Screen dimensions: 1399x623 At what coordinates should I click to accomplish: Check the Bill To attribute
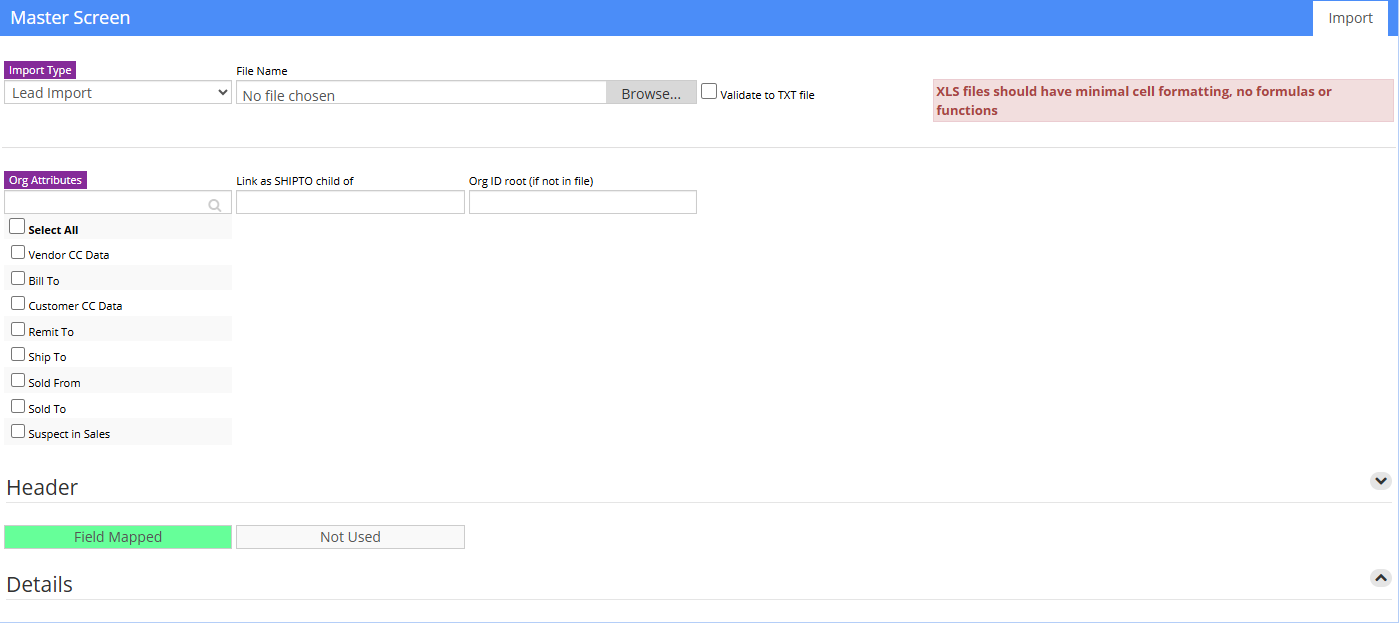pos(18,278)
